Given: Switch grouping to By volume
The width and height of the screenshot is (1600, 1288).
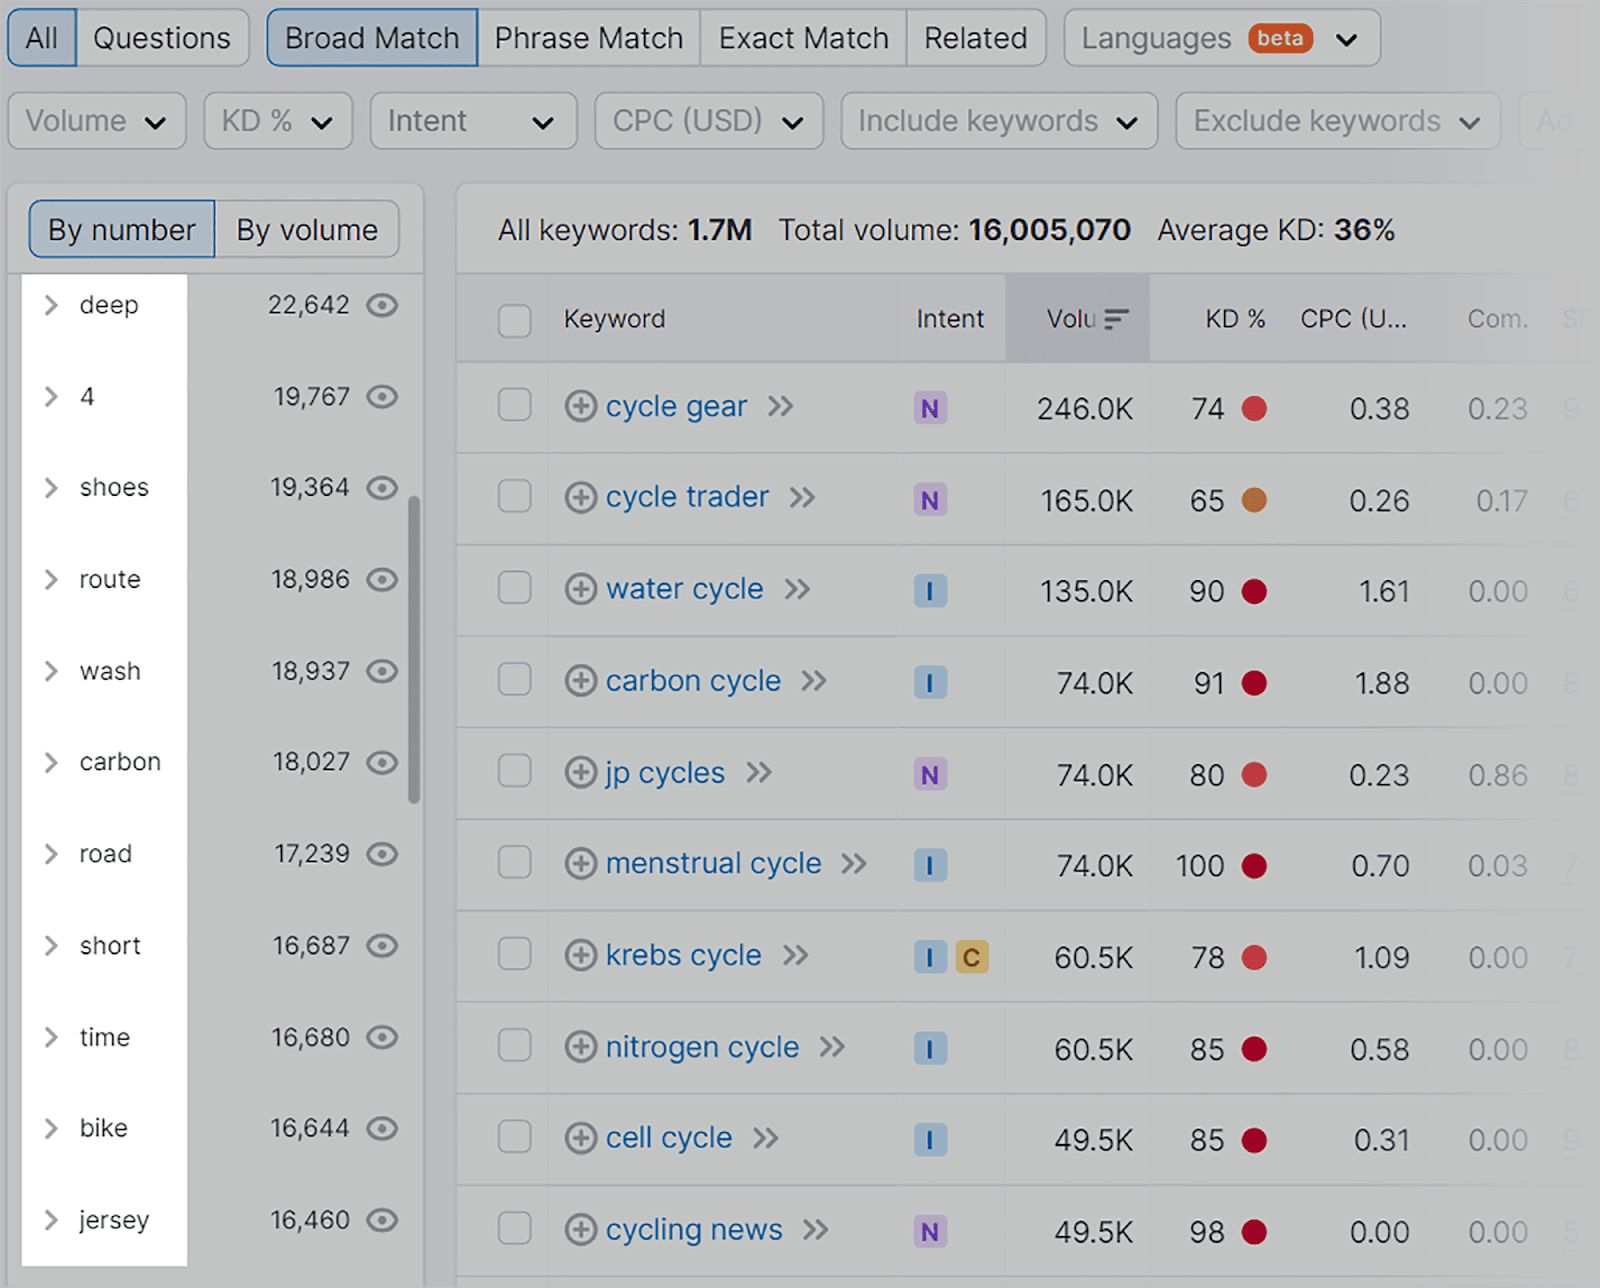Looking at the screenshot, I should click(x=306, y=229).
